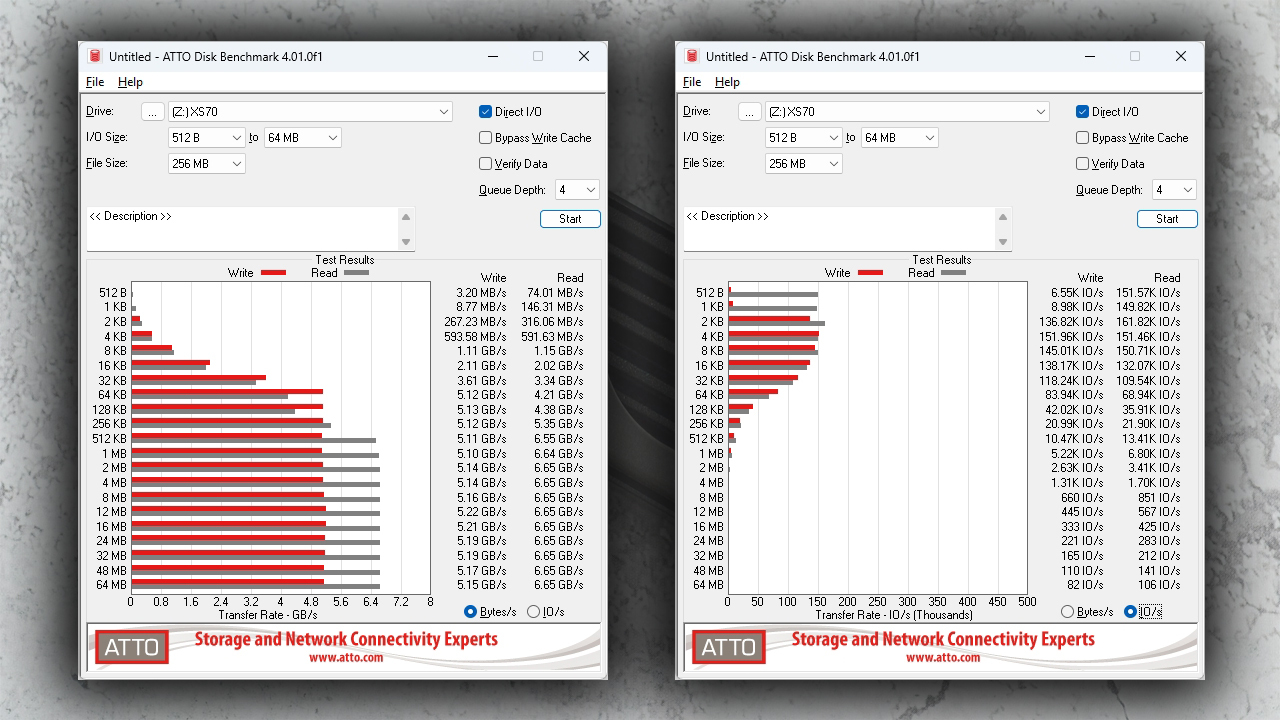The image size is (1280, 720).
Task: Click '2 KB' row label in right window chart
Action: coord(712,322)
